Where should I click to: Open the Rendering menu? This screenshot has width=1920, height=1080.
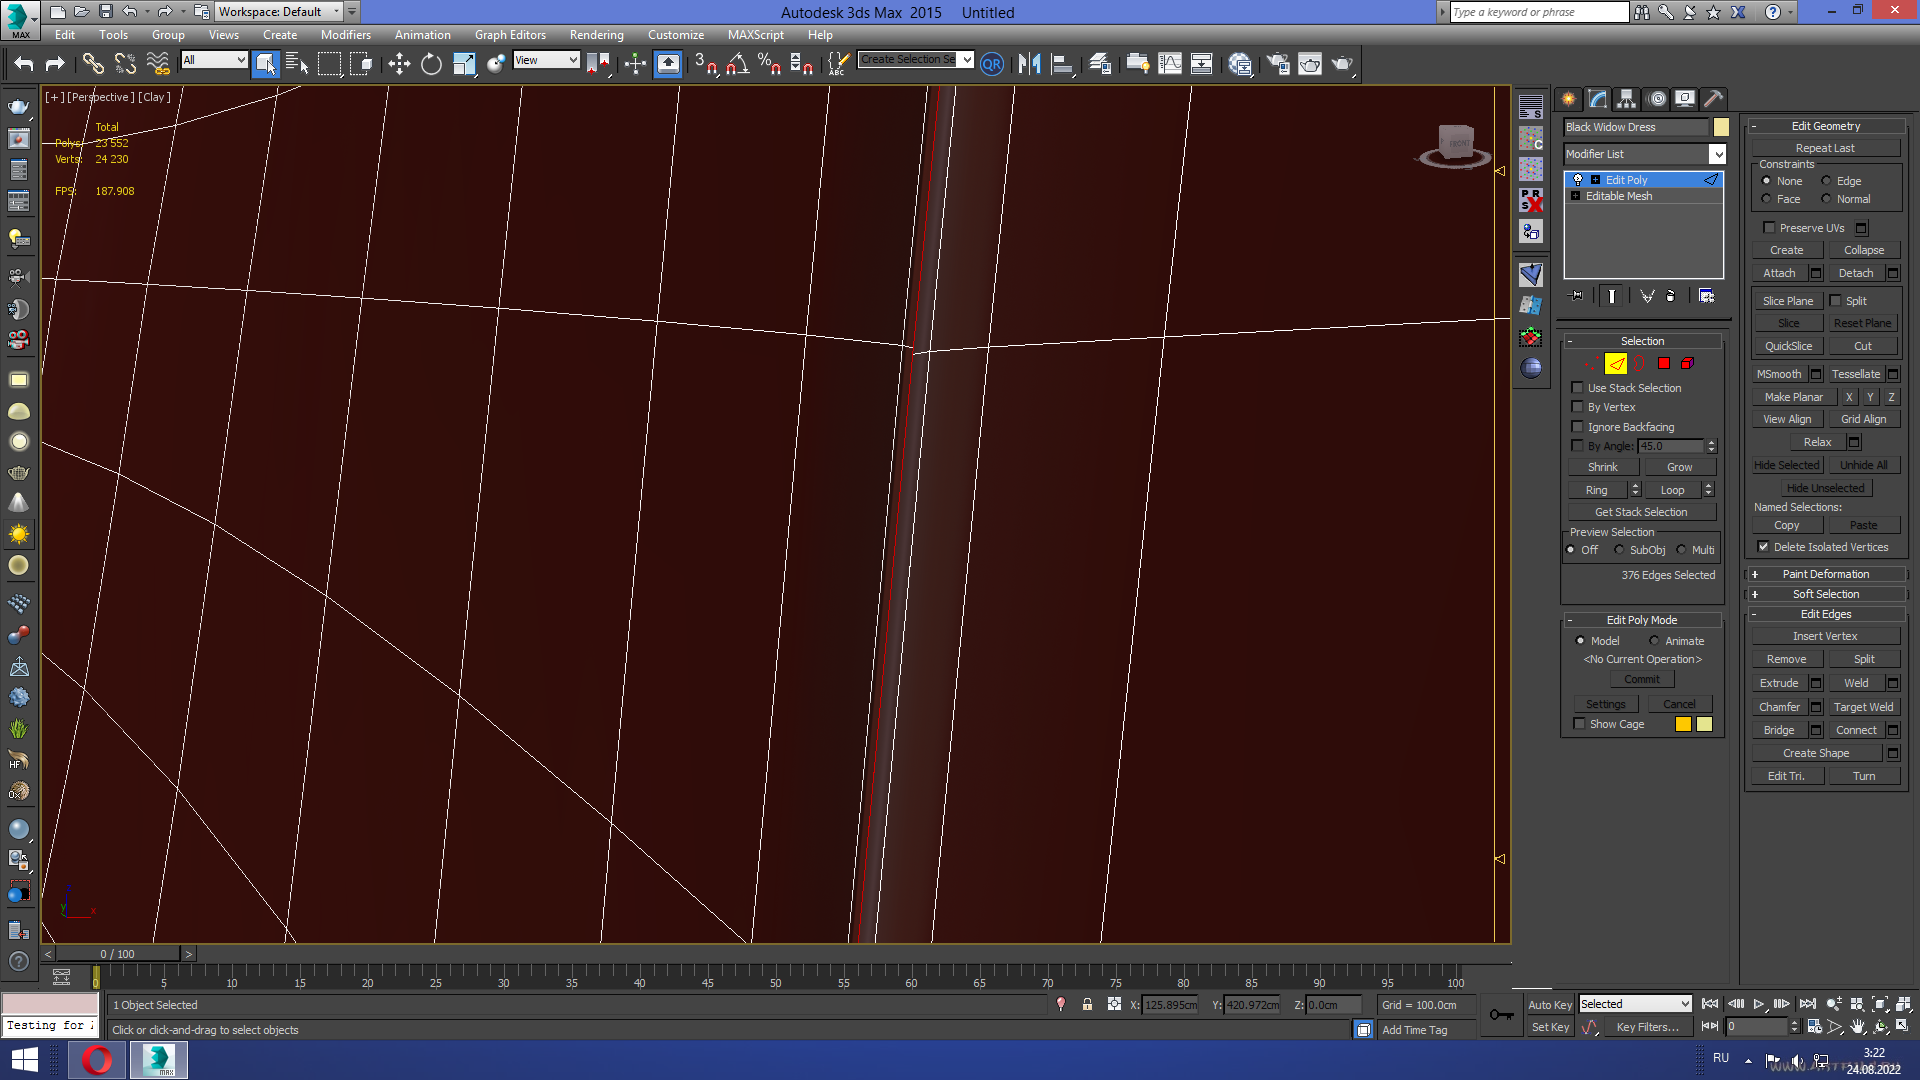[596, 35]
